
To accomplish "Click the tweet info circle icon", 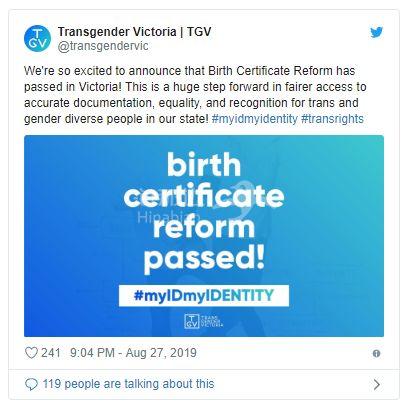I will (376, 354).
